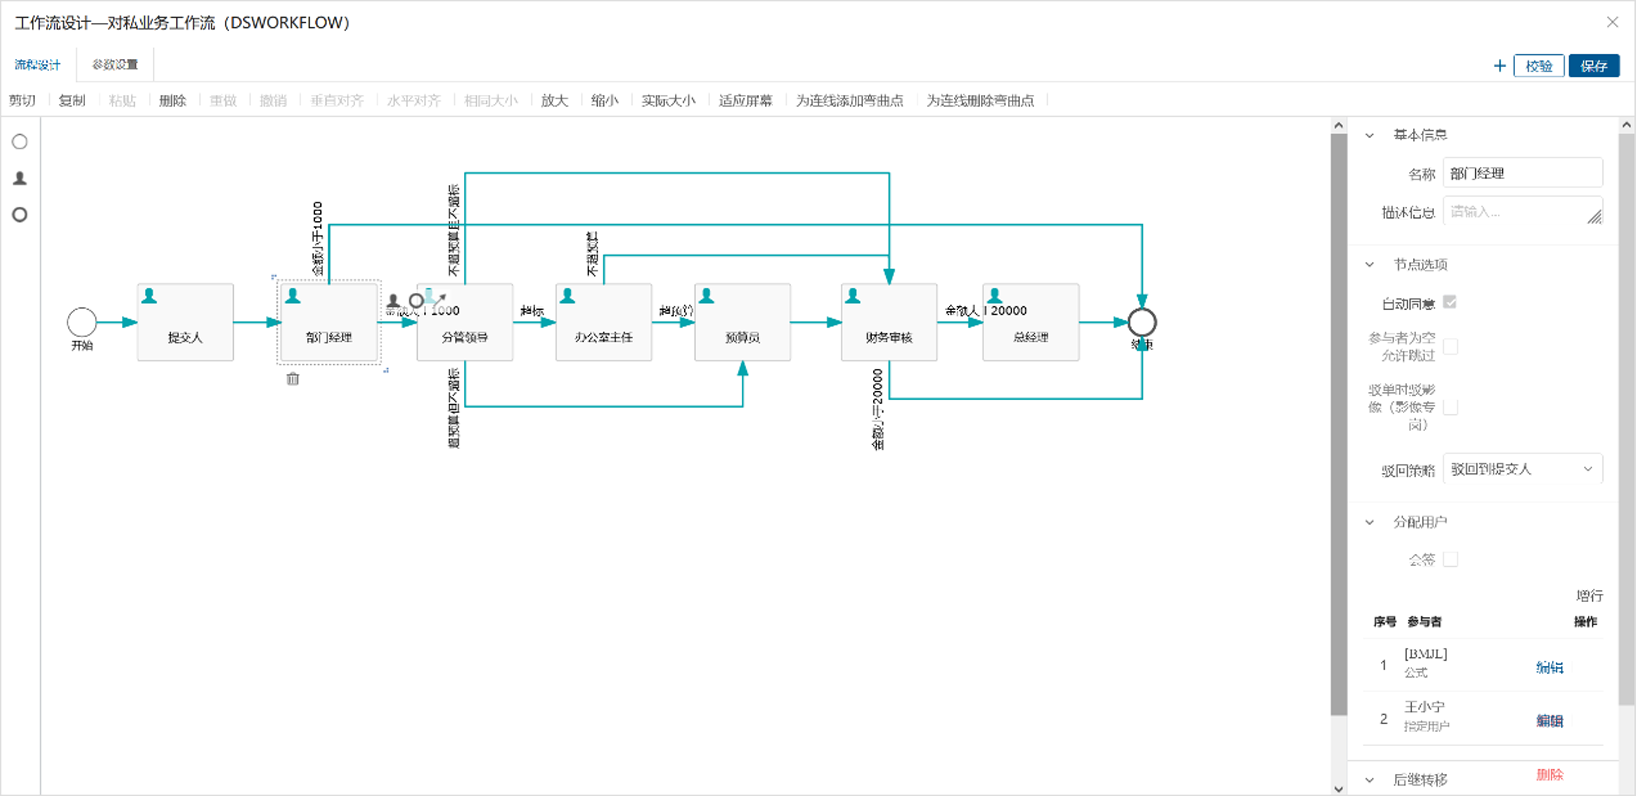The height and width of the screenshot is (796, 1636).
Task: Select the user task icon in palette
Action: [x=19, y=178]
